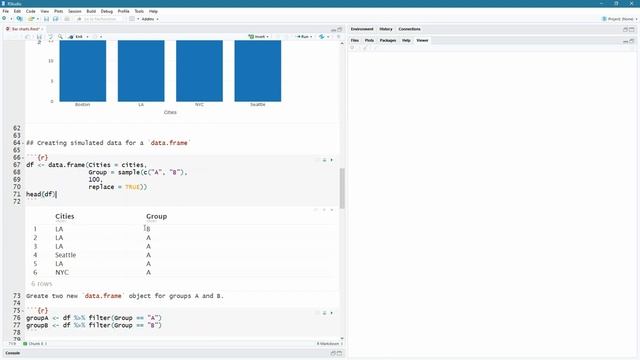
Task: Click the Cities column header in output
Action: 65,216
